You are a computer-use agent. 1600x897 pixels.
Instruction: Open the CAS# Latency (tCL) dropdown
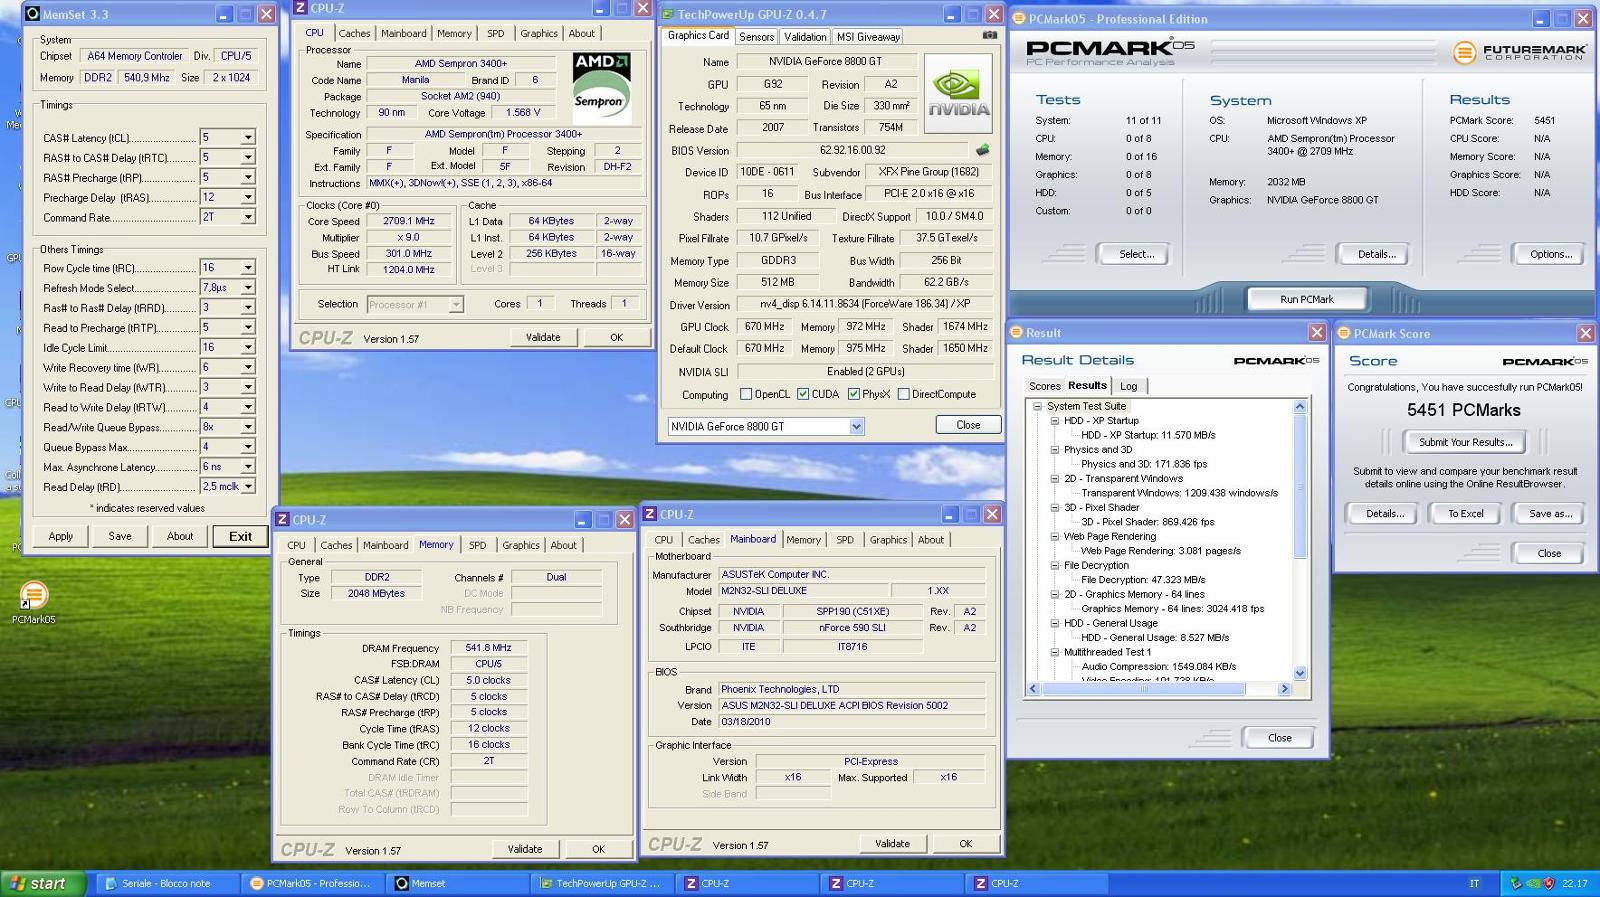[247, 137]
